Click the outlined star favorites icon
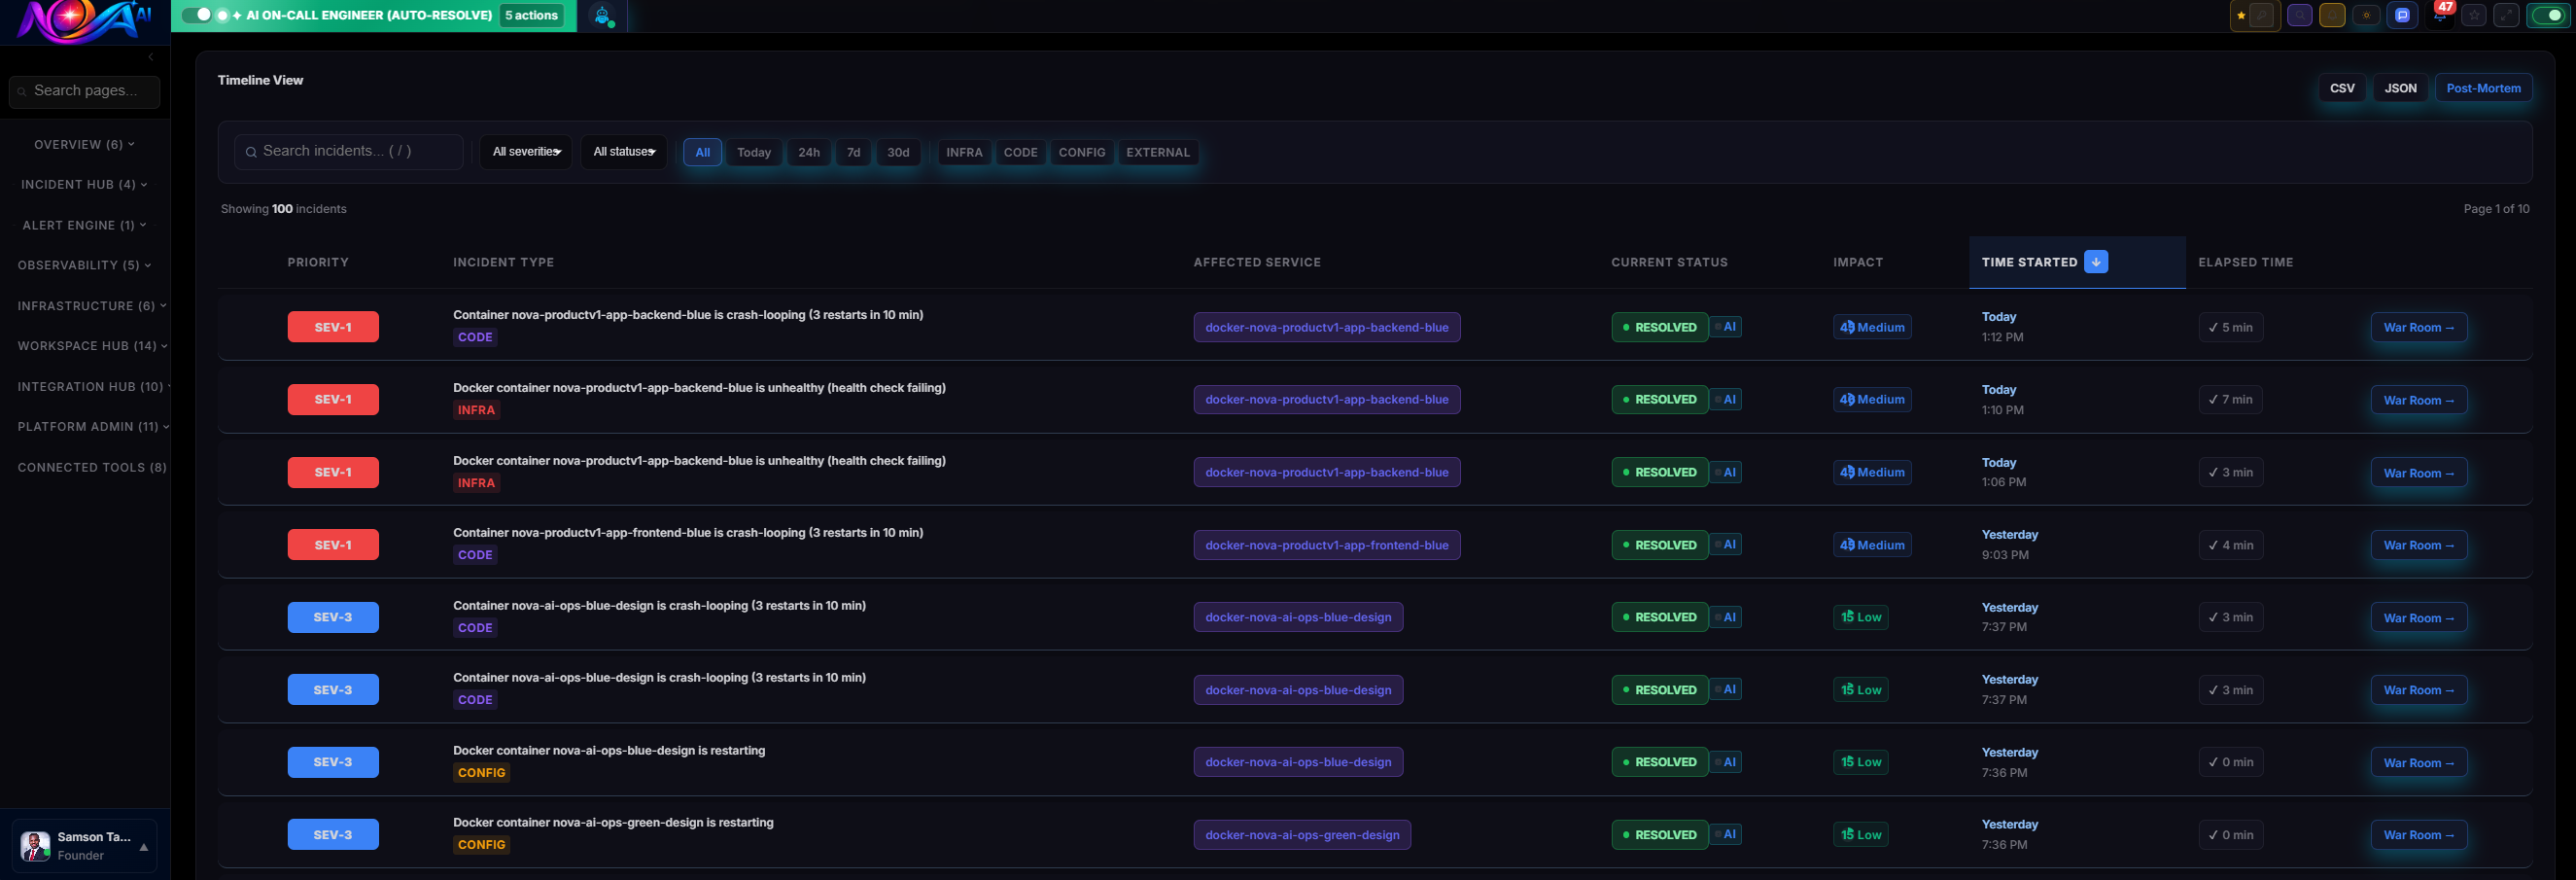Screen dimensions: 2576x880 [2473, 16]
